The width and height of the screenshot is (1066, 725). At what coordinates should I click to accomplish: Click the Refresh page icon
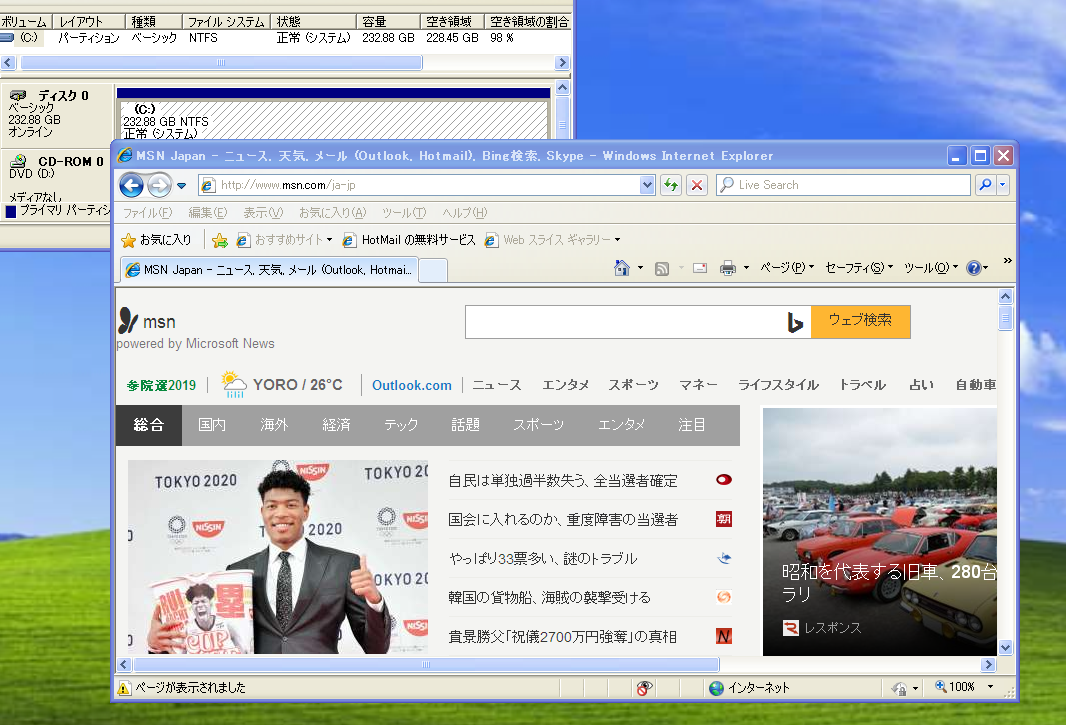[671, 185]
